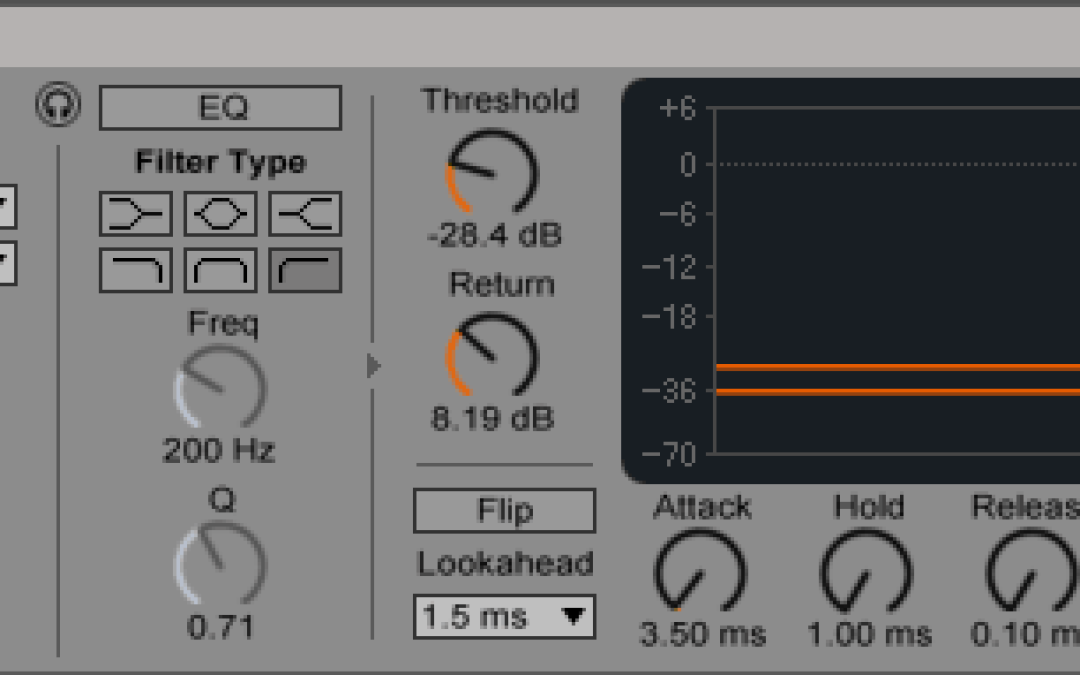The image size is (1080, 675).
Task: Choose the highpass filter type
Action: coord(305,270)
